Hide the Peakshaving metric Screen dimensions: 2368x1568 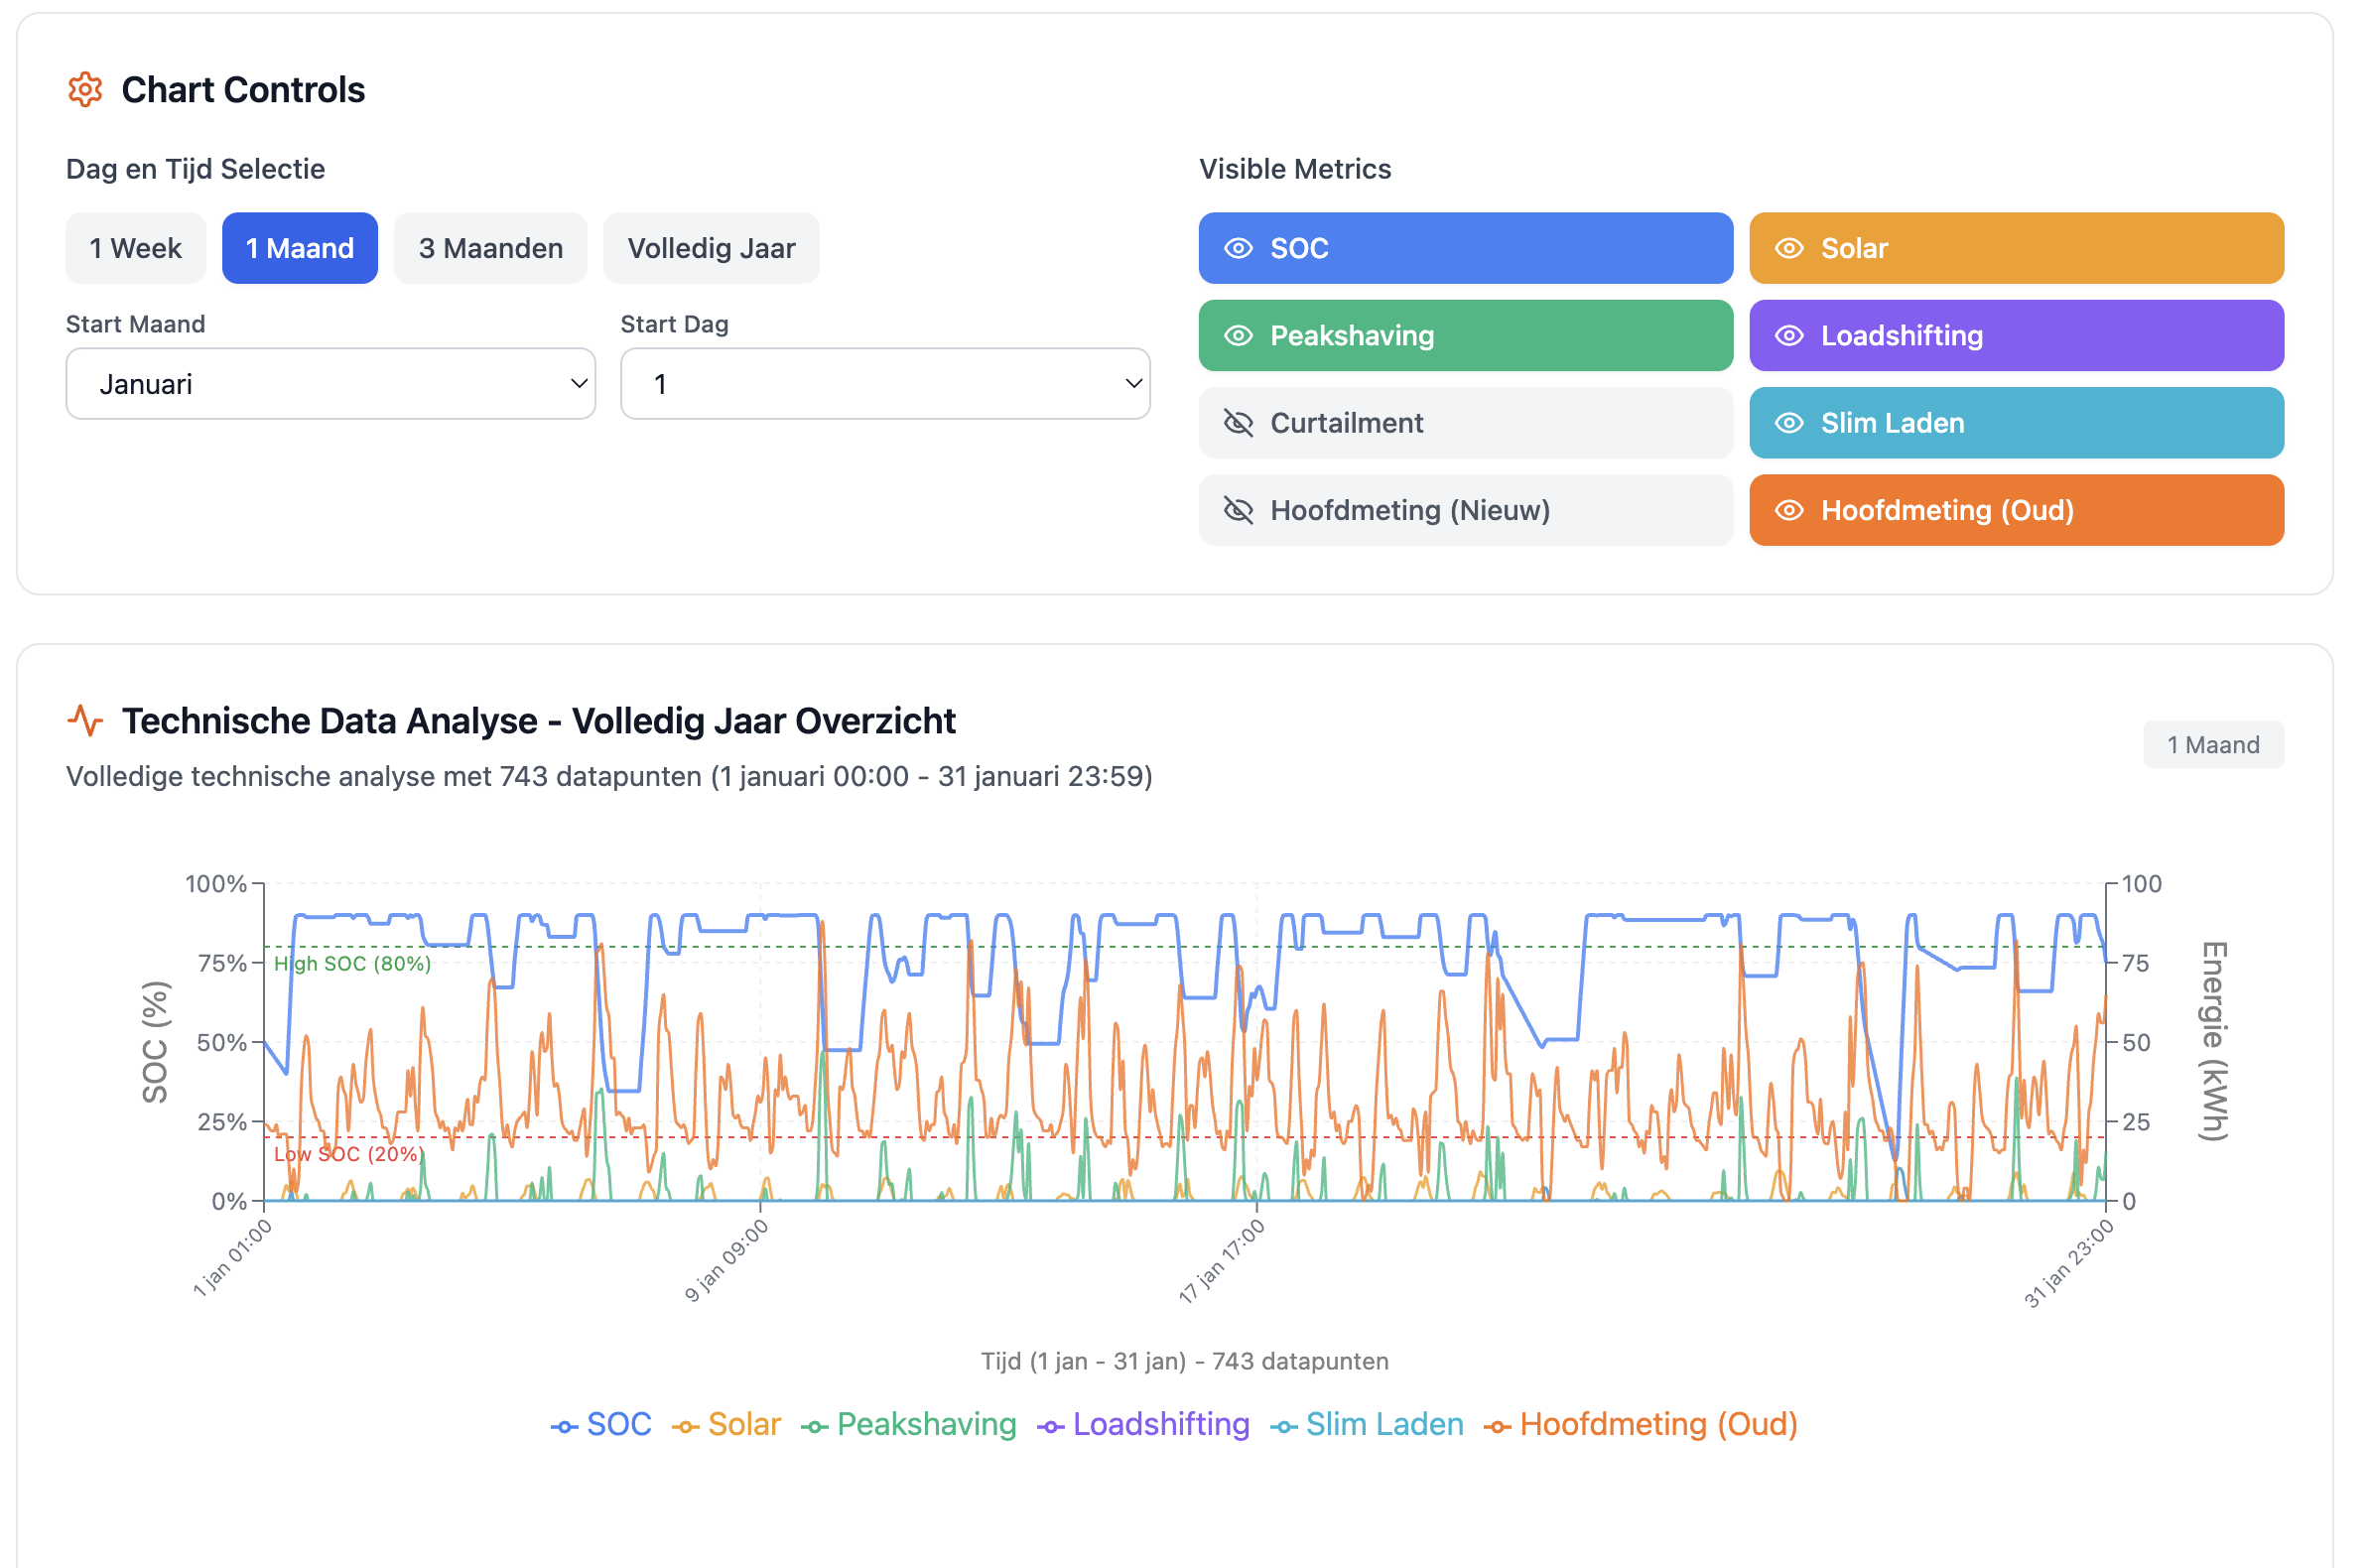tap(1465, 336)
